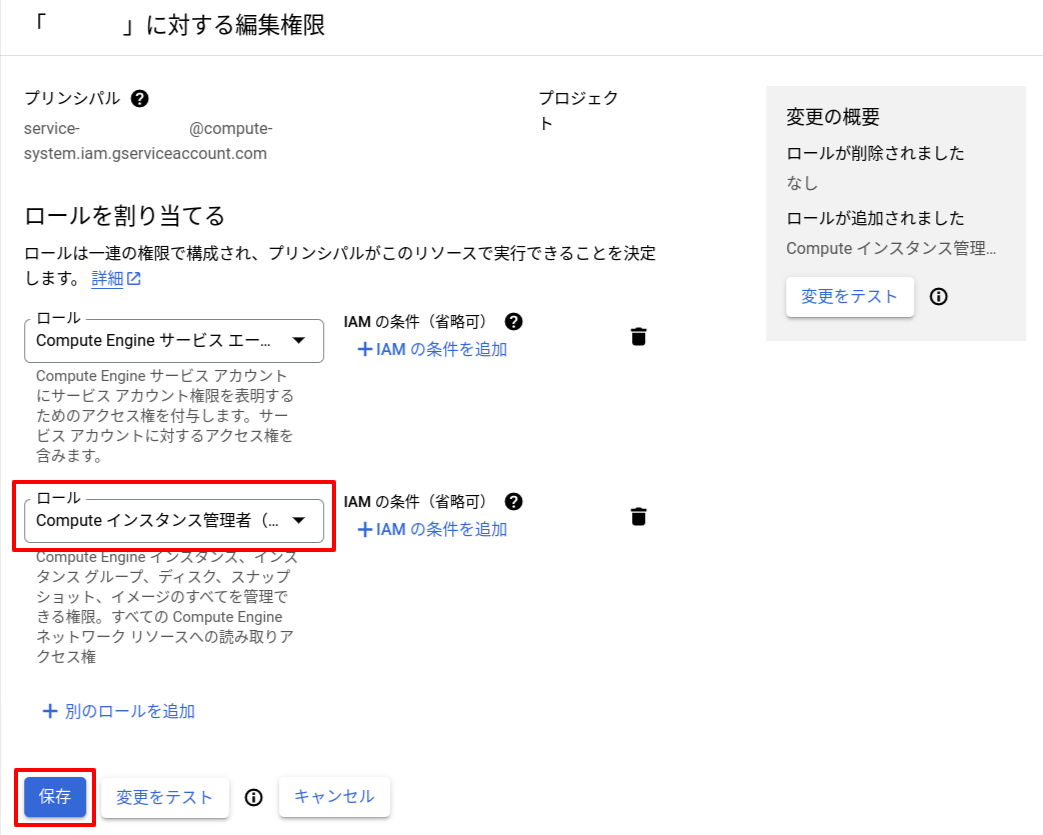Screen dimensions: 1043x835
Task: Open the Compute インスタンス管理者 role dropdown
Action: (x=174, y=521)
